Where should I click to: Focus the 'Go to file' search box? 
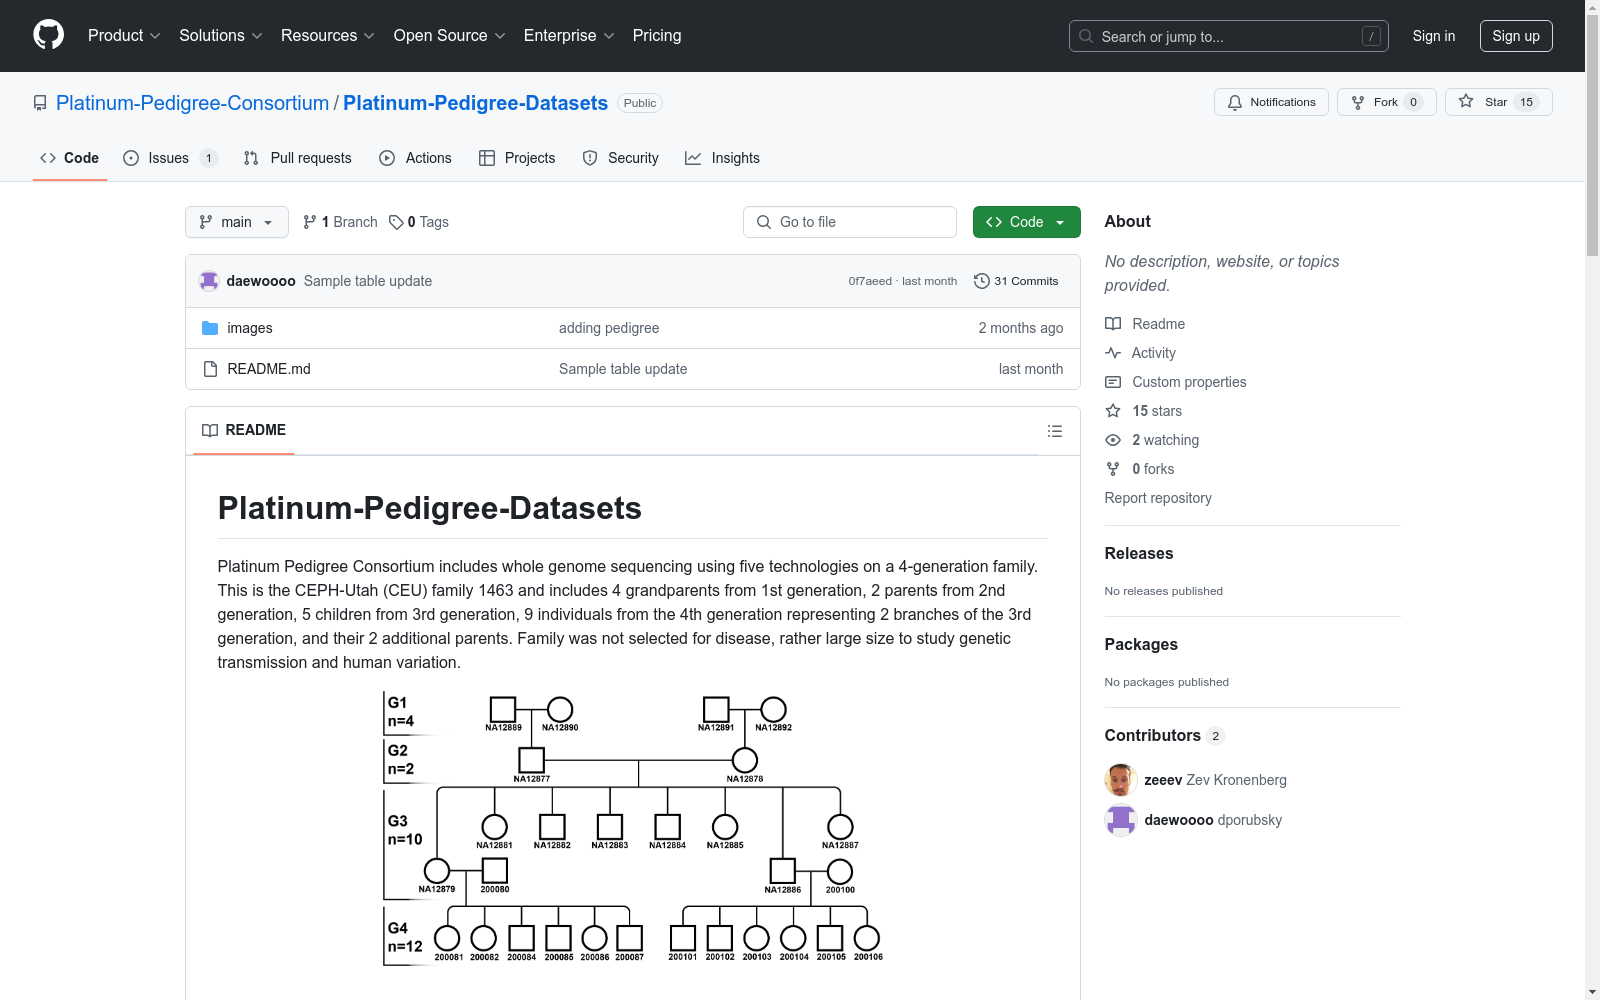coord(850,222)
